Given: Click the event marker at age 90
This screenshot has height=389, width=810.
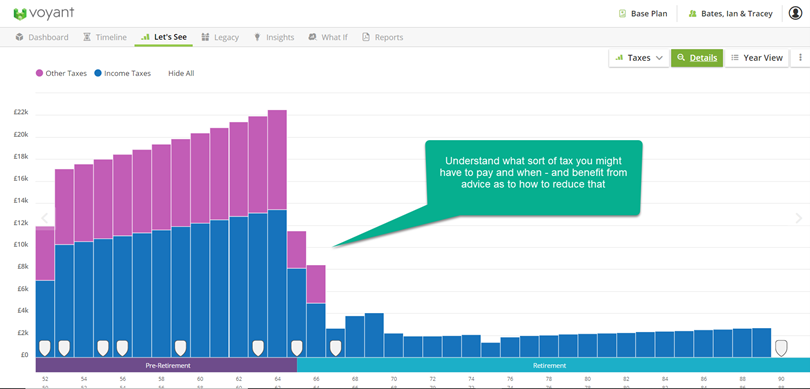Looking at the screenshot, I should tap(781, 348).
